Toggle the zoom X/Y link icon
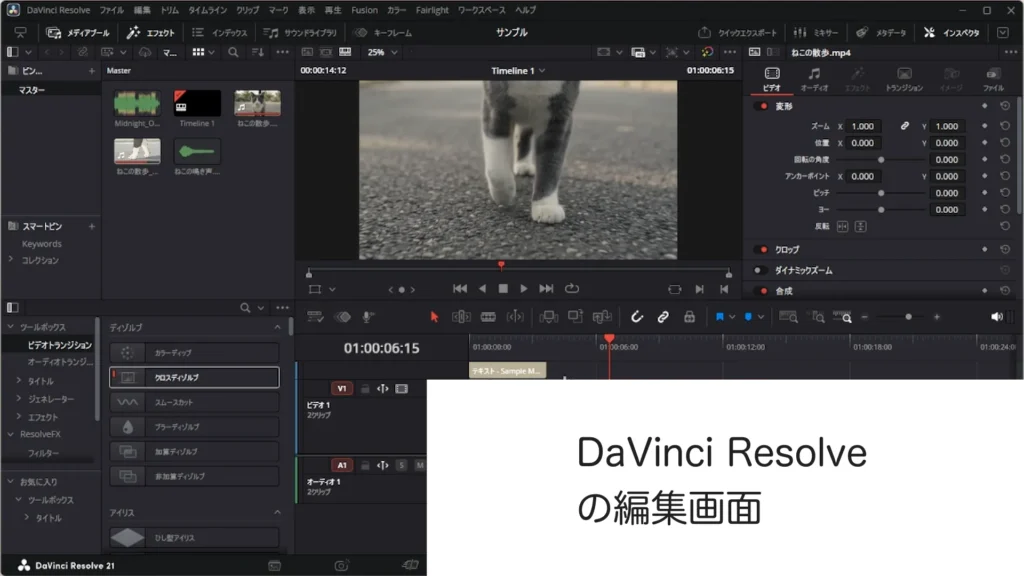The width and height of the screenshot is (1024, 576). (904, 126)
